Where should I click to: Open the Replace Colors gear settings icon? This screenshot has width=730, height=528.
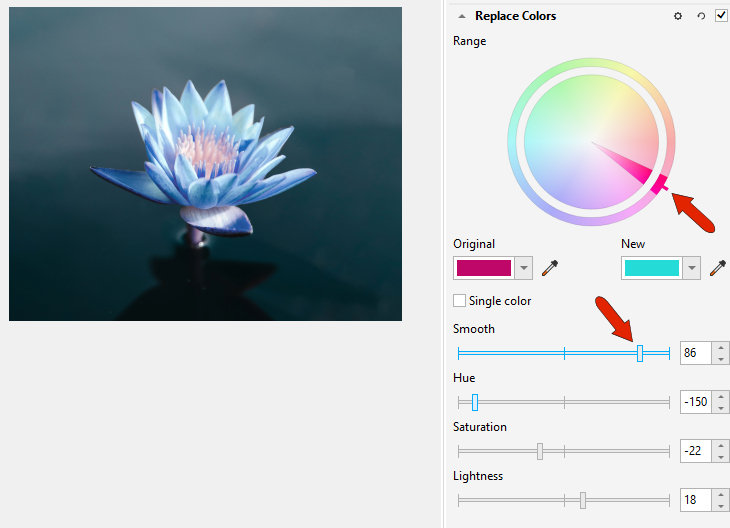(678, 16)
